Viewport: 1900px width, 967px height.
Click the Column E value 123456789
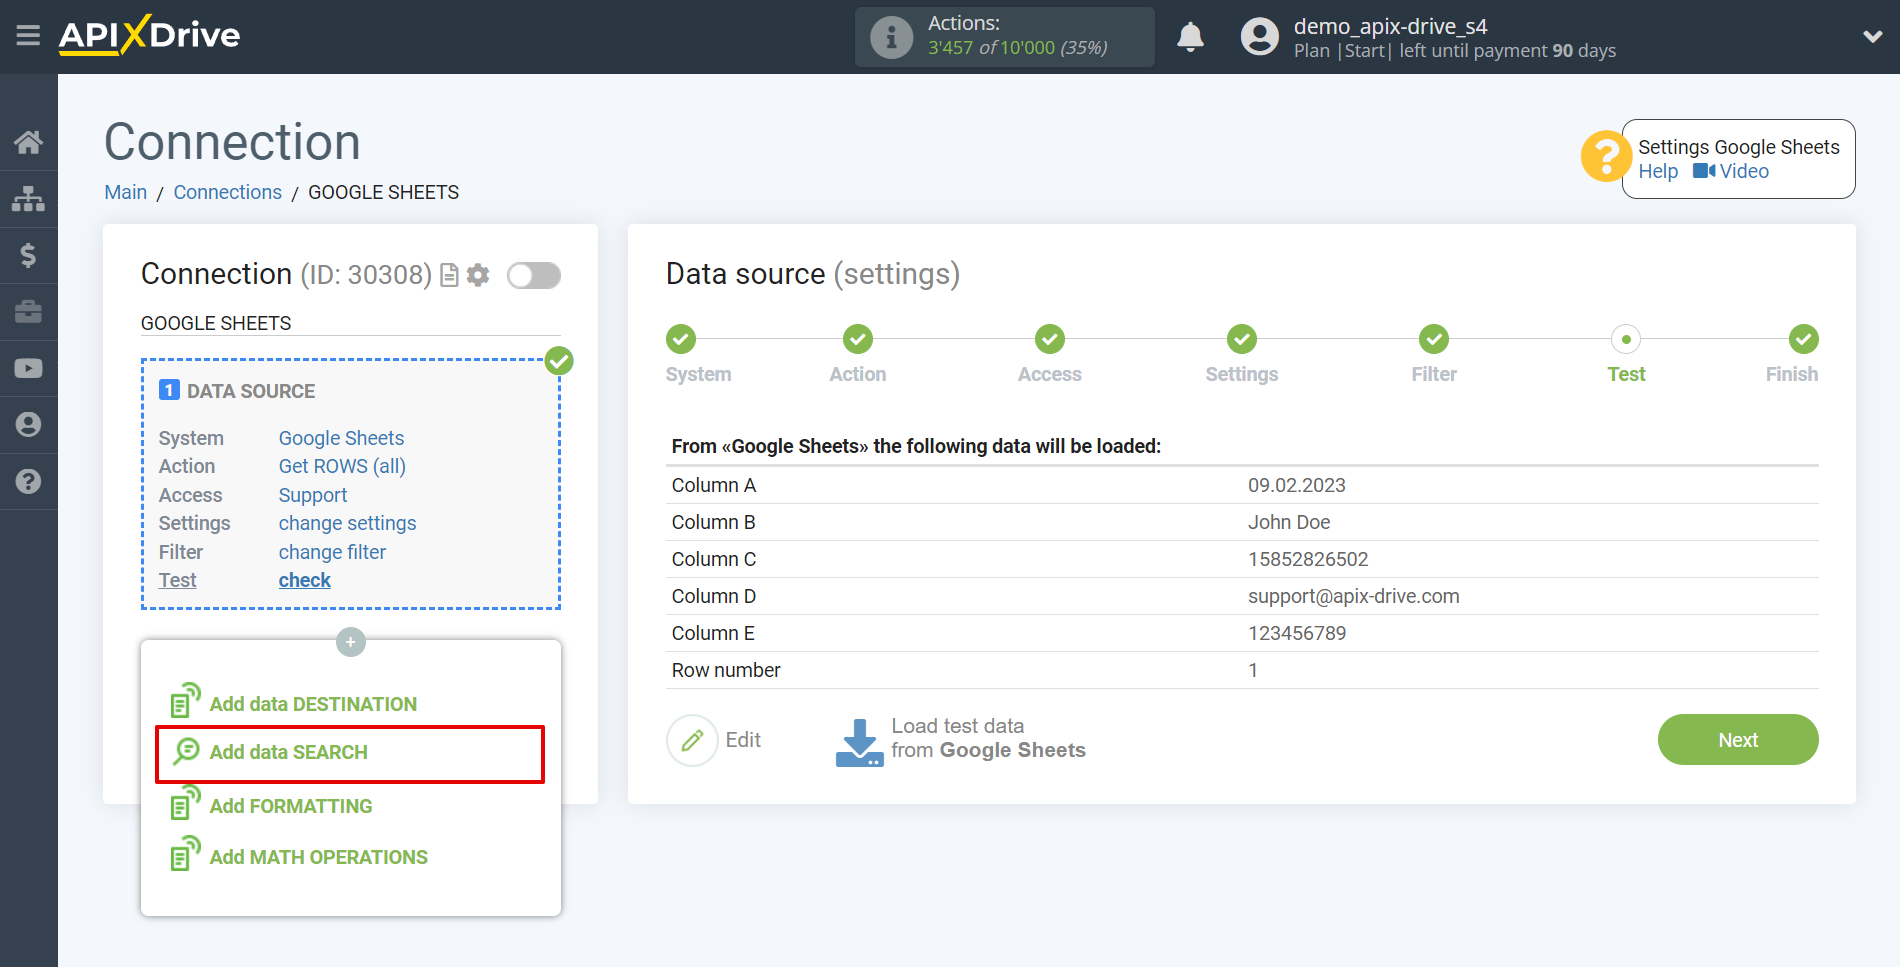coord(1297,633)
